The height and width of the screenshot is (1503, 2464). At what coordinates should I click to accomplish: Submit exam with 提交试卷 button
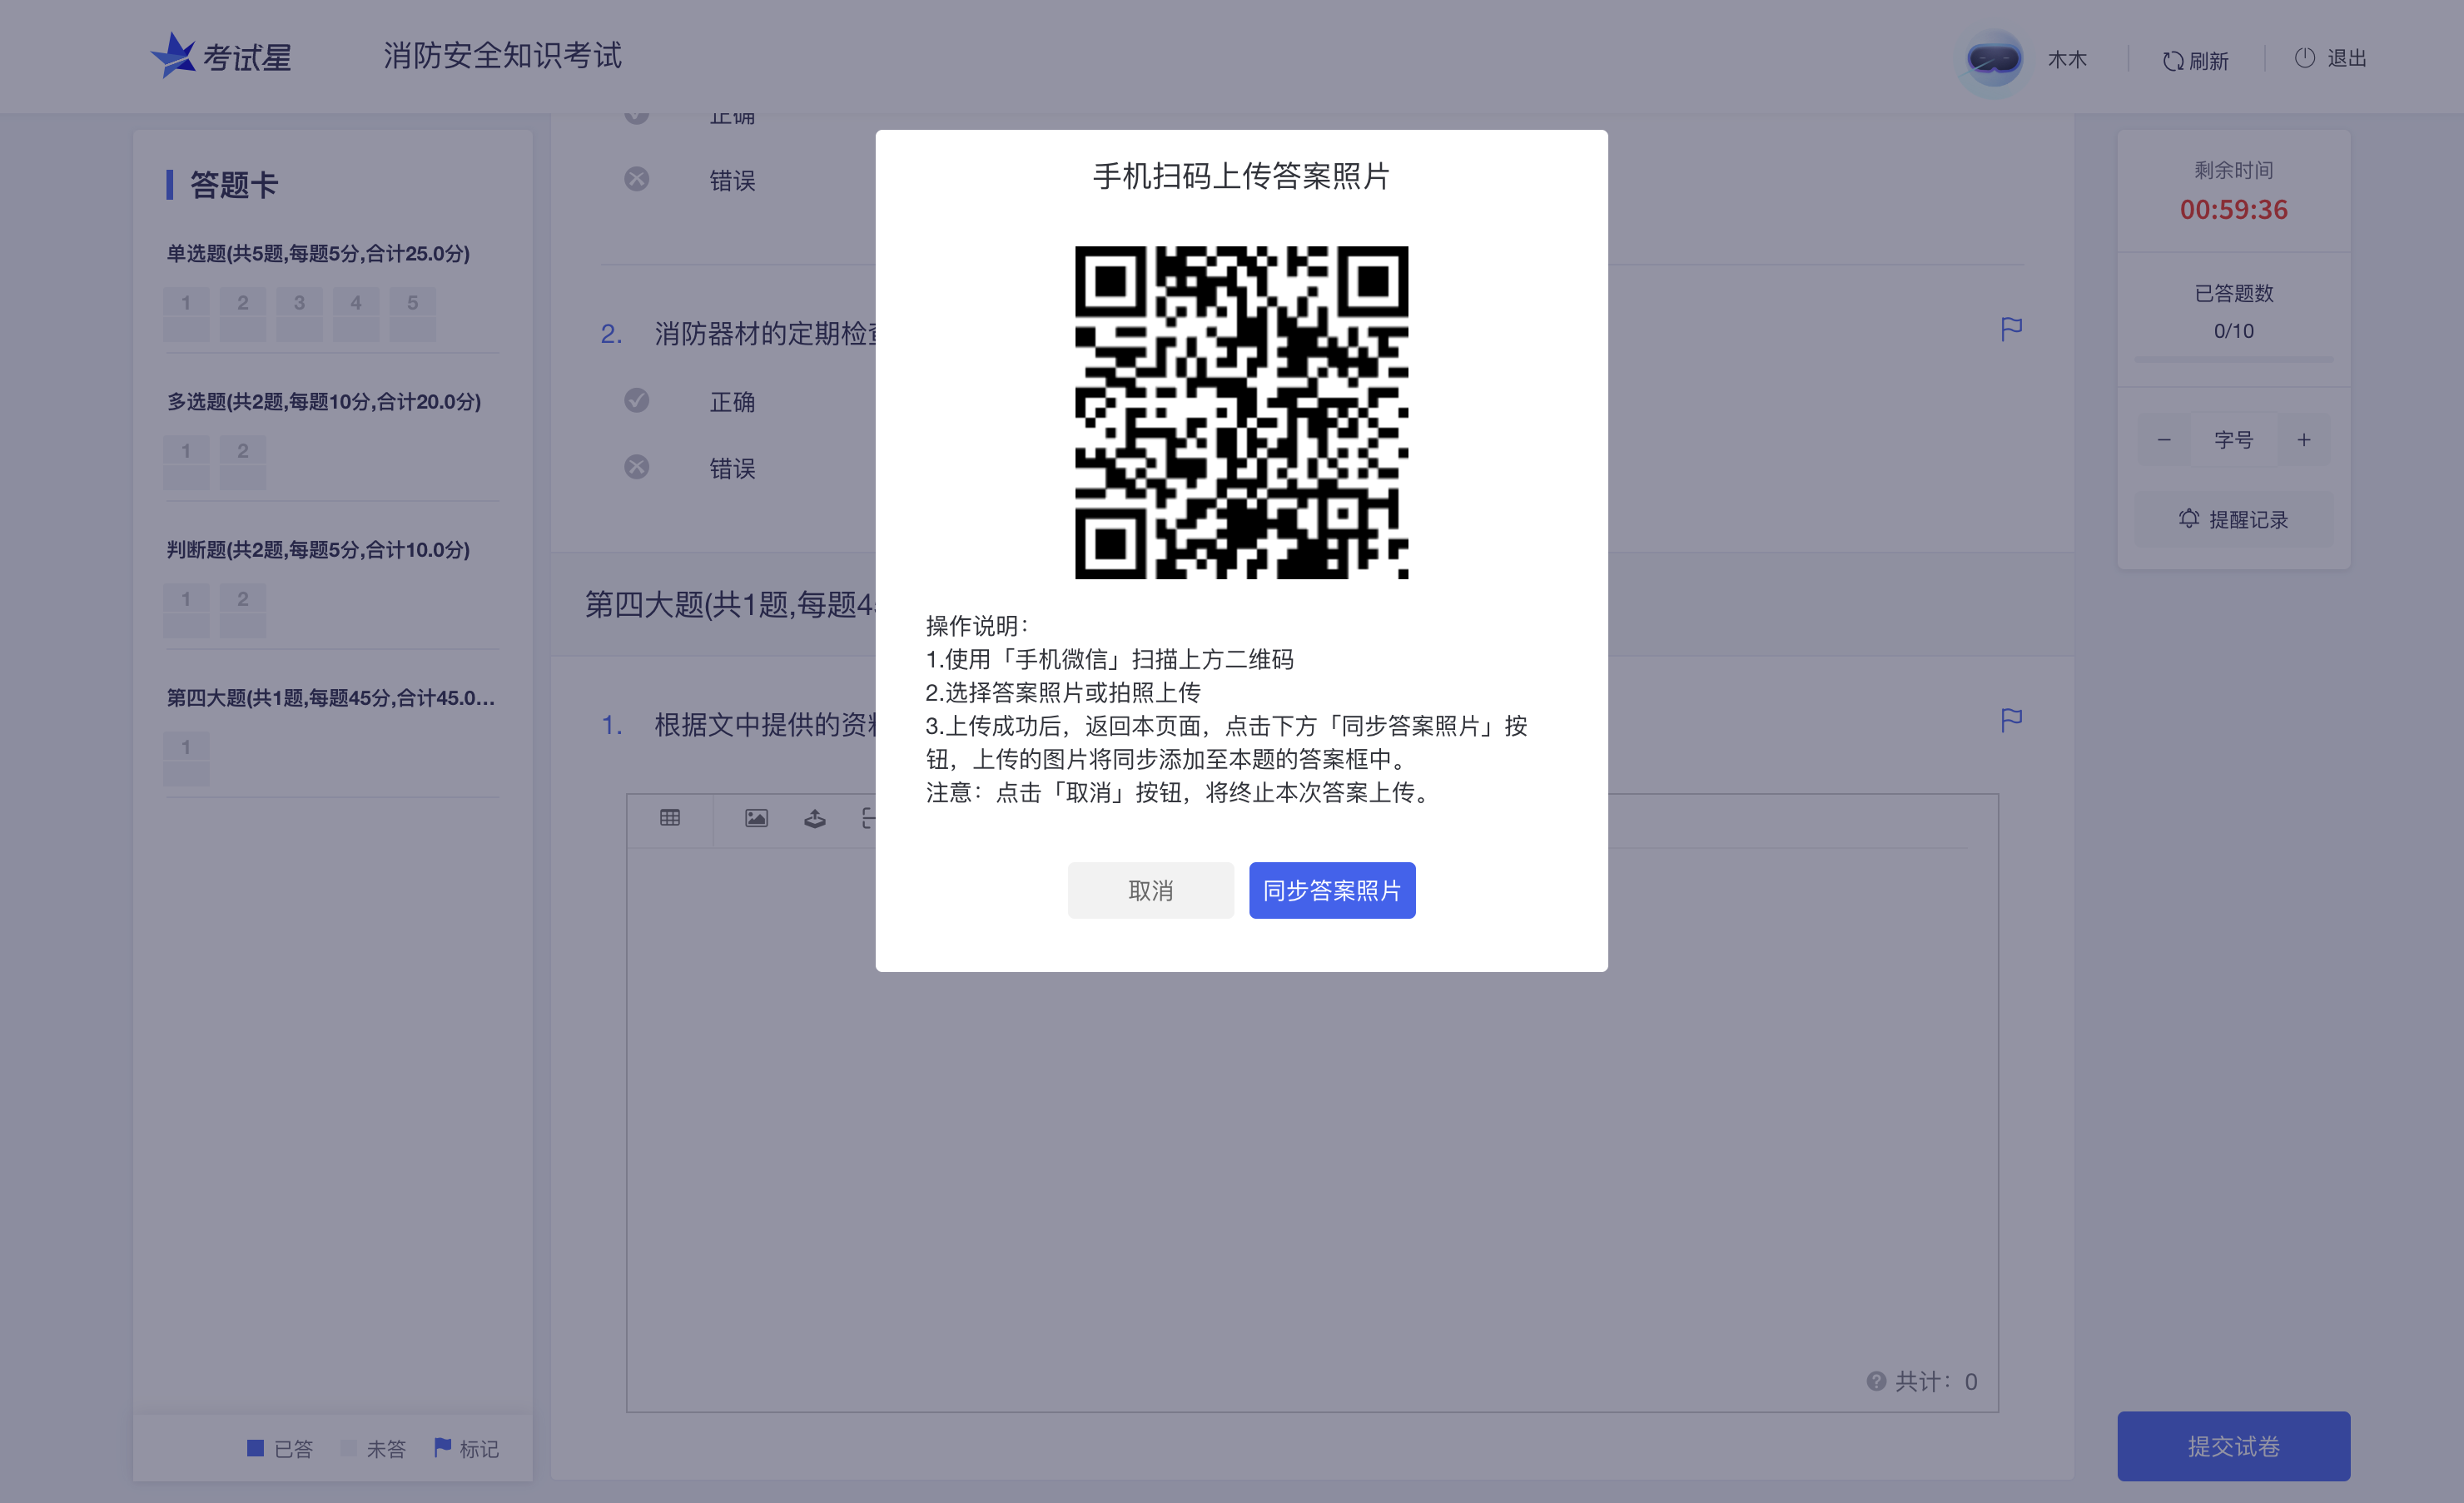(x=2233, y=1446)
